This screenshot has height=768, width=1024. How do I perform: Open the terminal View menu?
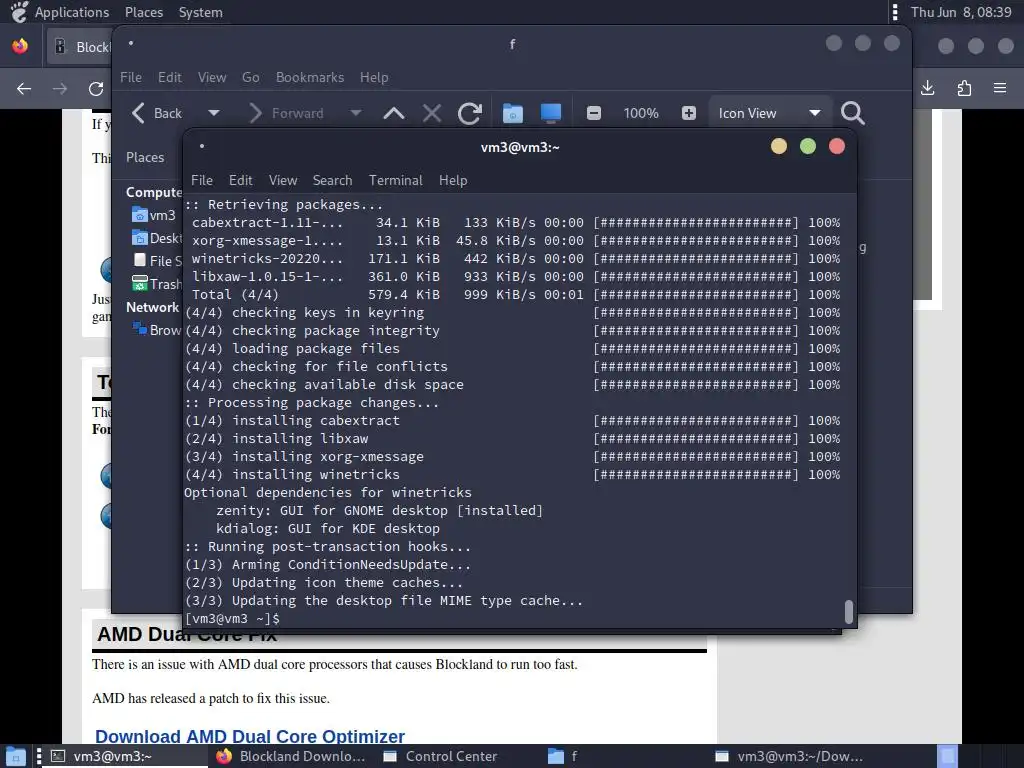pos(283,180)
